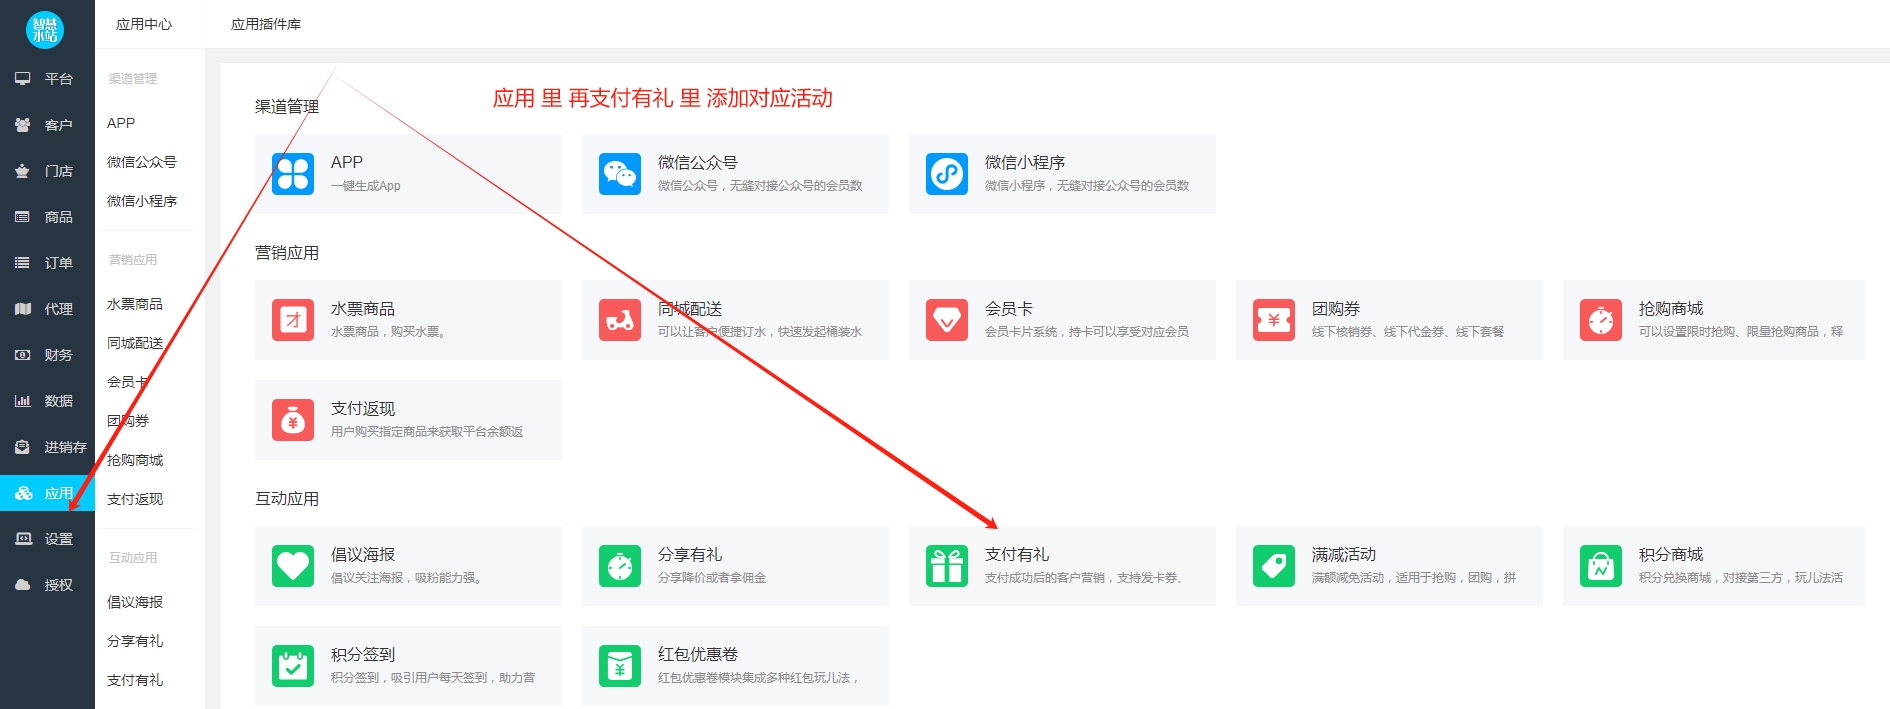This screenshot has height=709, width=1890.
Task: Click the 设置 icon in sidebar
Action: 22,539
